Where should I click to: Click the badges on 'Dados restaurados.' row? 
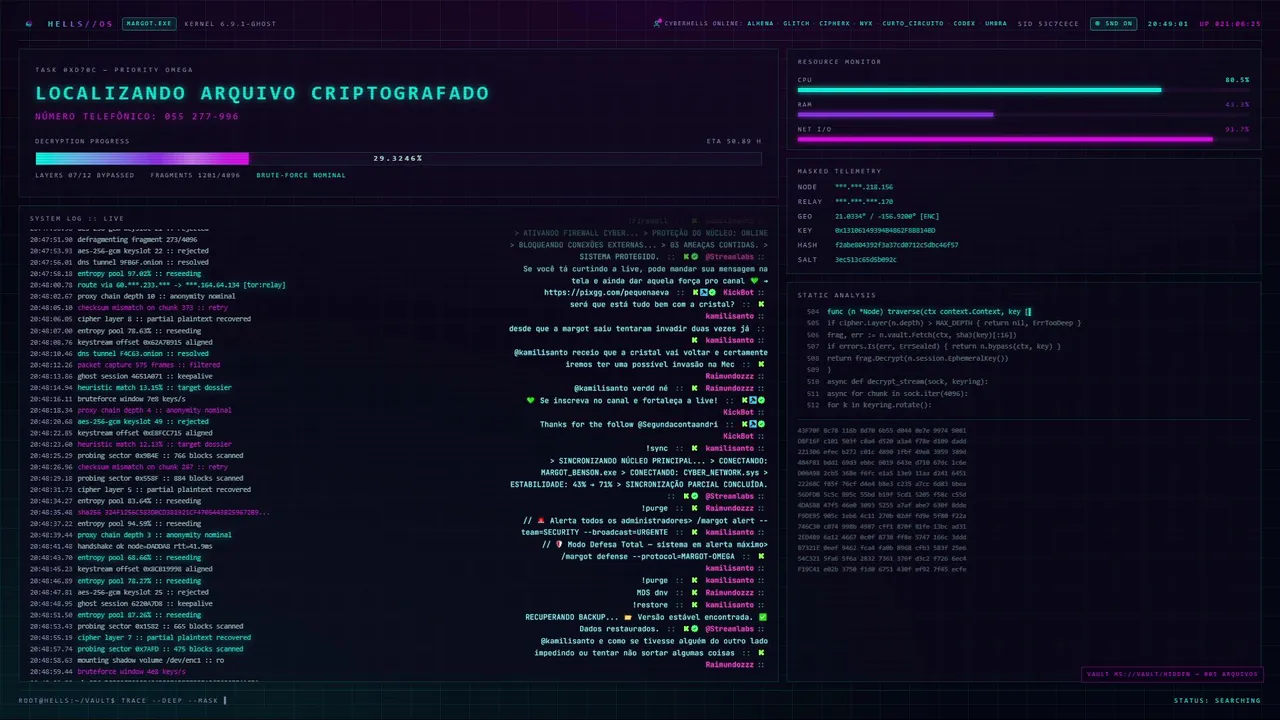(689, 629)
